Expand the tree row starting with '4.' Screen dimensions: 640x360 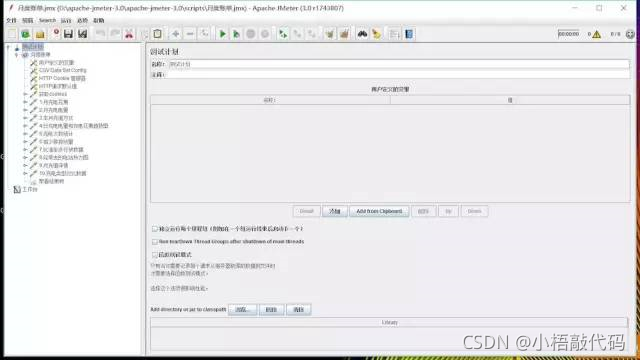pyautogui.click(x=25, y=126)
